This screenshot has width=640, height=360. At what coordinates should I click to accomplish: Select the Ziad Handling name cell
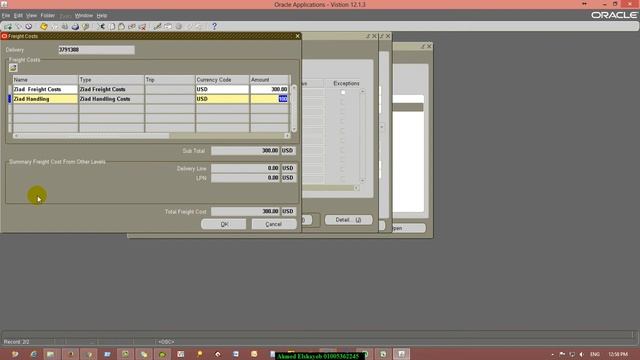click(45, 99)
